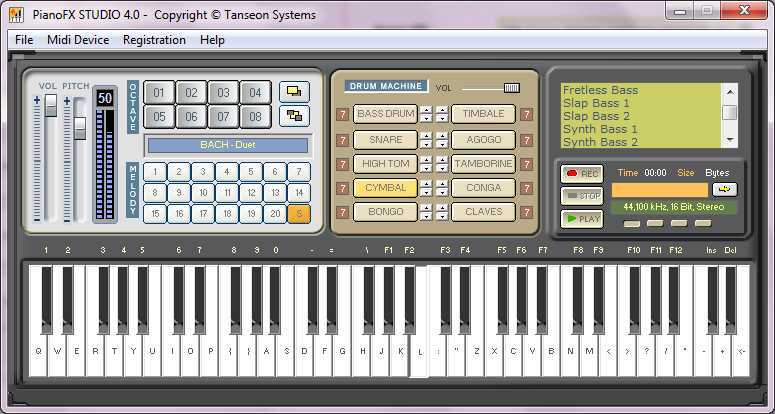
Task: Click the number box left of SNARE
Action: pos(343,140)
